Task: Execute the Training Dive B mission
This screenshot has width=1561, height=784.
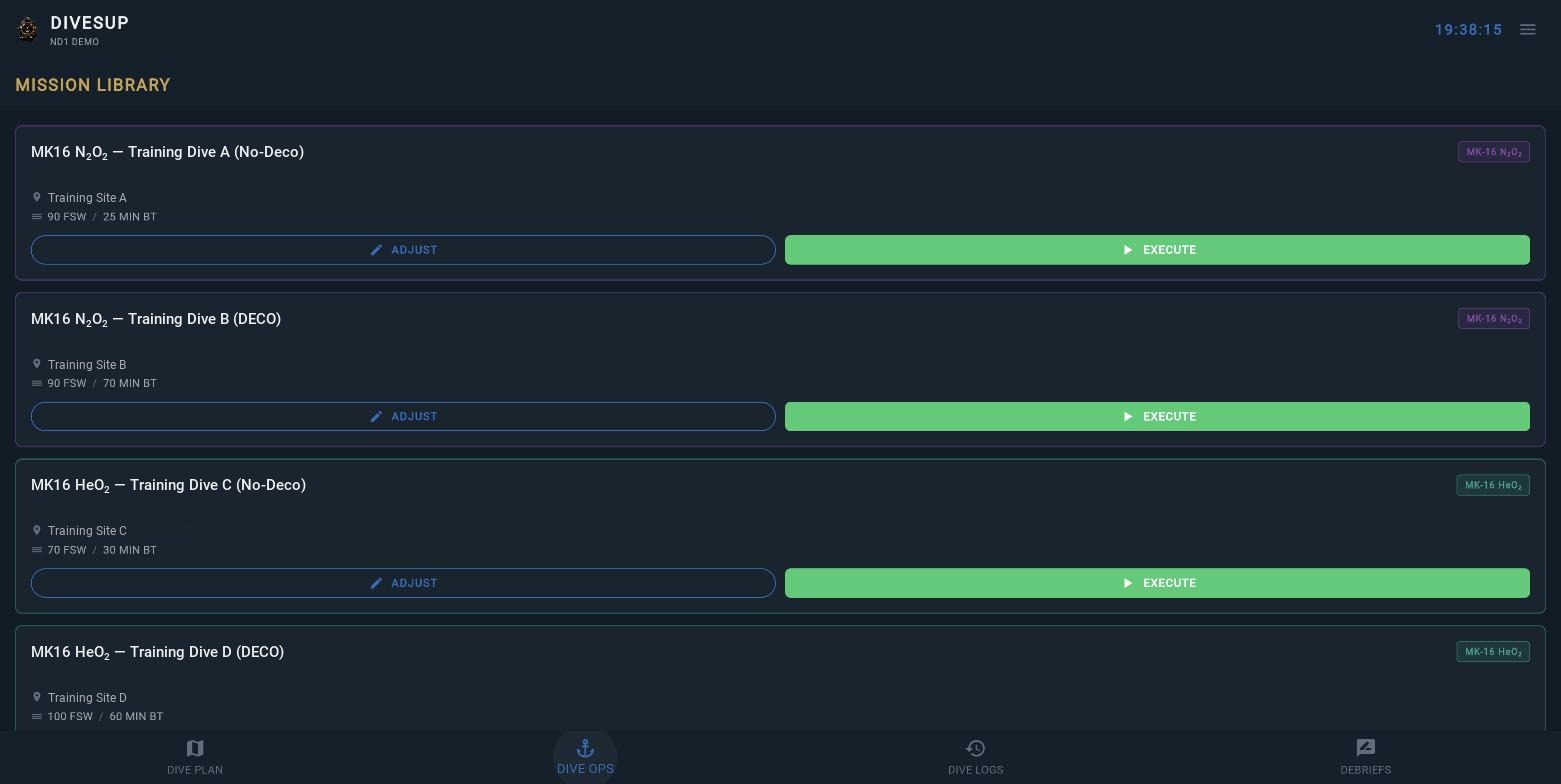Action: click(1157, 416)
